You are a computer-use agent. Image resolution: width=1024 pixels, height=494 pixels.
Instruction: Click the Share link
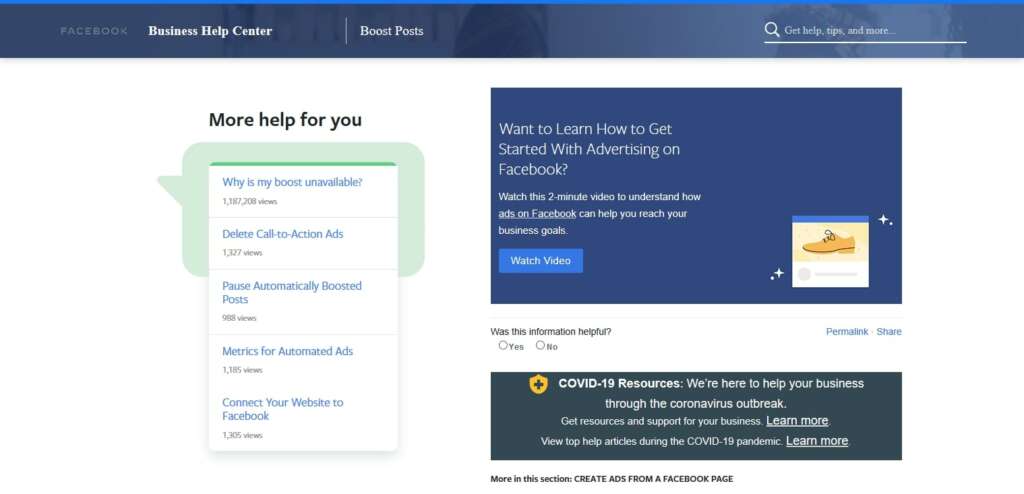[889, 332]
